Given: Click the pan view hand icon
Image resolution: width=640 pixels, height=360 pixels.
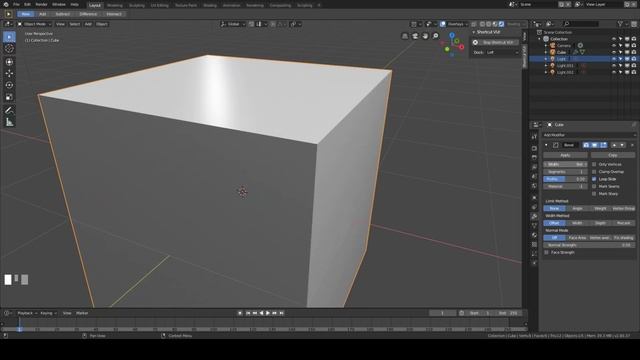Looking at the screenshot, I should (425, 36).
